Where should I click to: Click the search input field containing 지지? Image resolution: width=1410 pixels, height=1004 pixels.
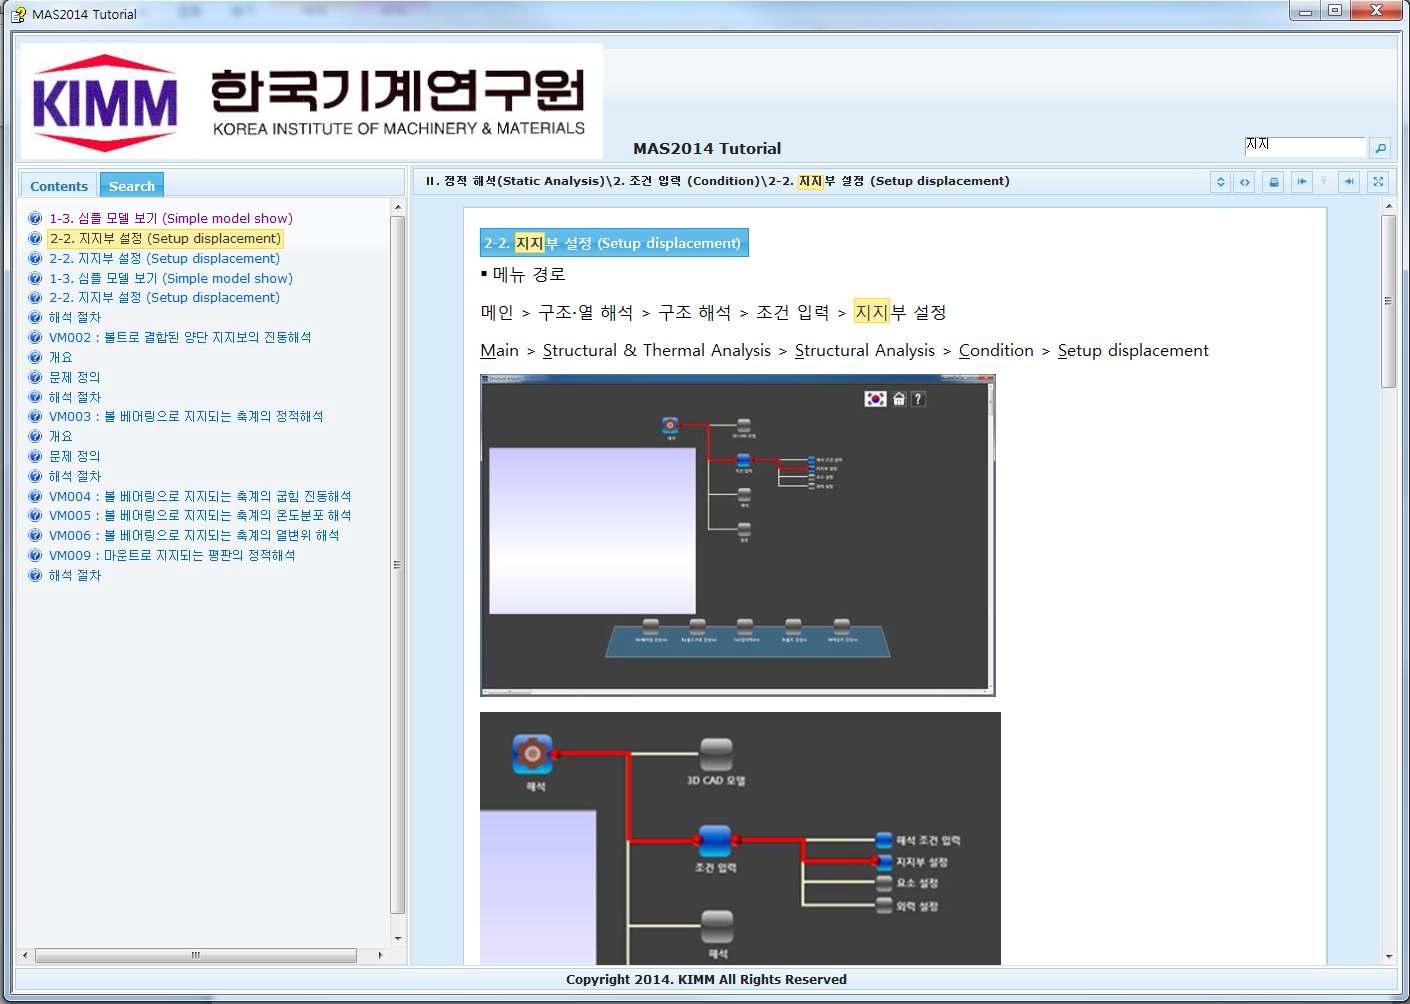[1304, 146]
